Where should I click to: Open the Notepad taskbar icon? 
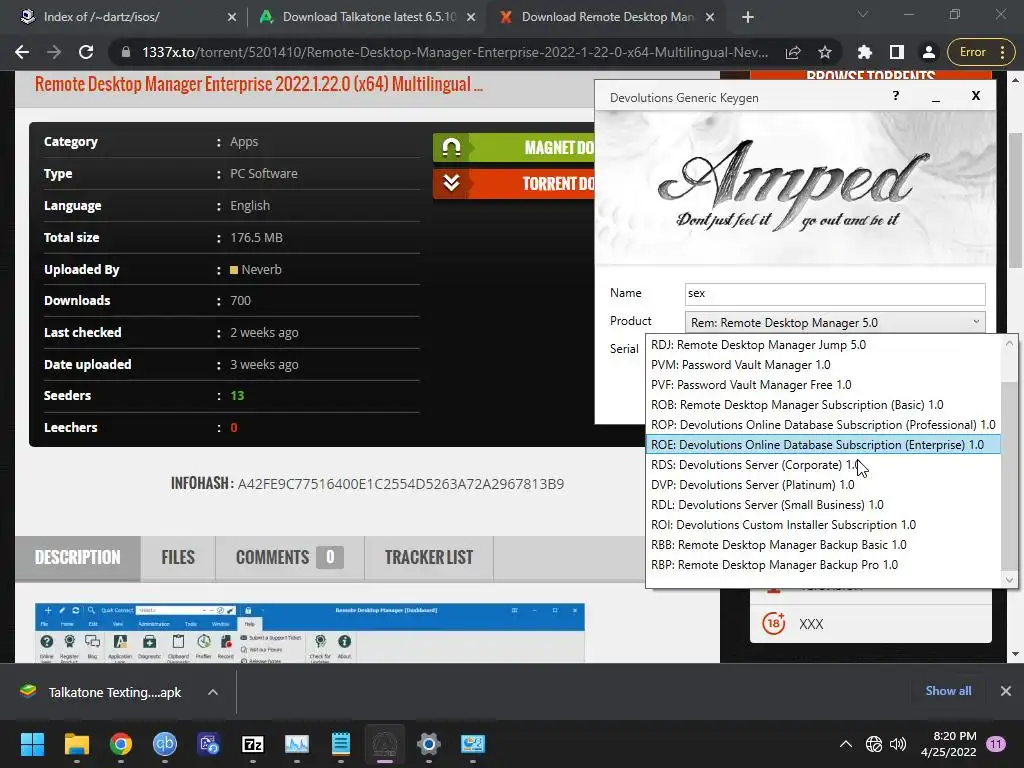[341, 744]
